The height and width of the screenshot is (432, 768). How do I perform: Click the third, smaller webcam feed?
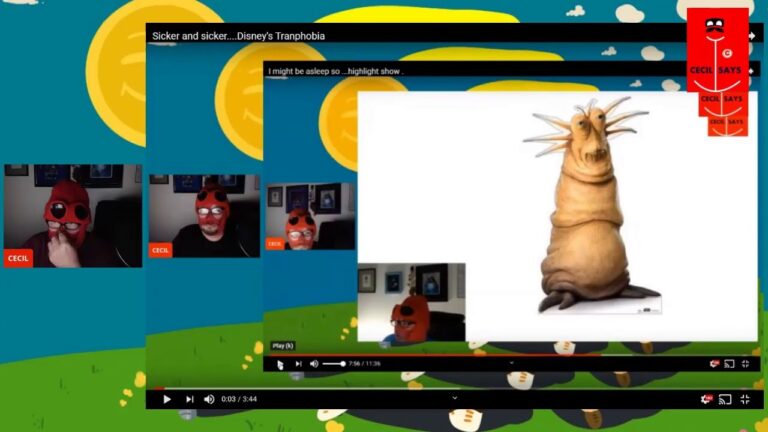[311, 216]
